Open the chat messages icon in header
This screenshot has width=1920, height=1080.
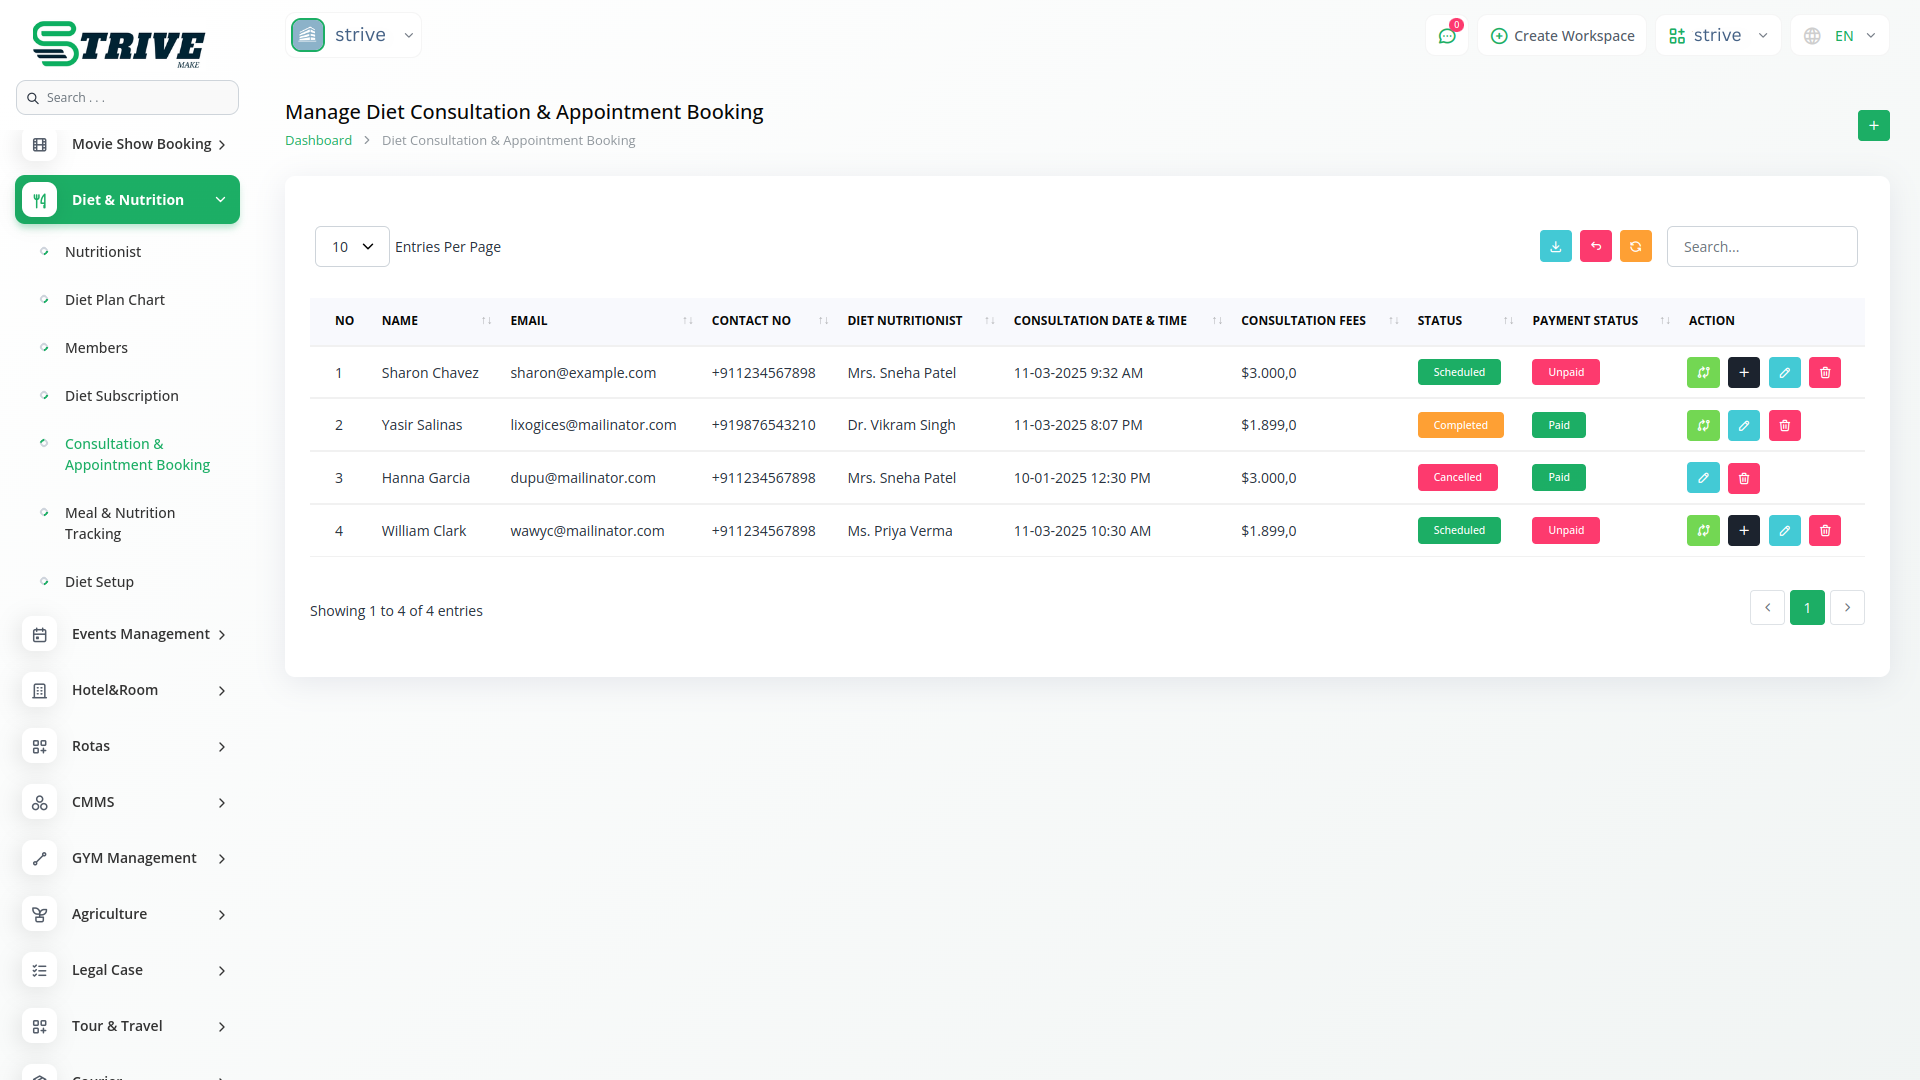[x=1446, y=36]
